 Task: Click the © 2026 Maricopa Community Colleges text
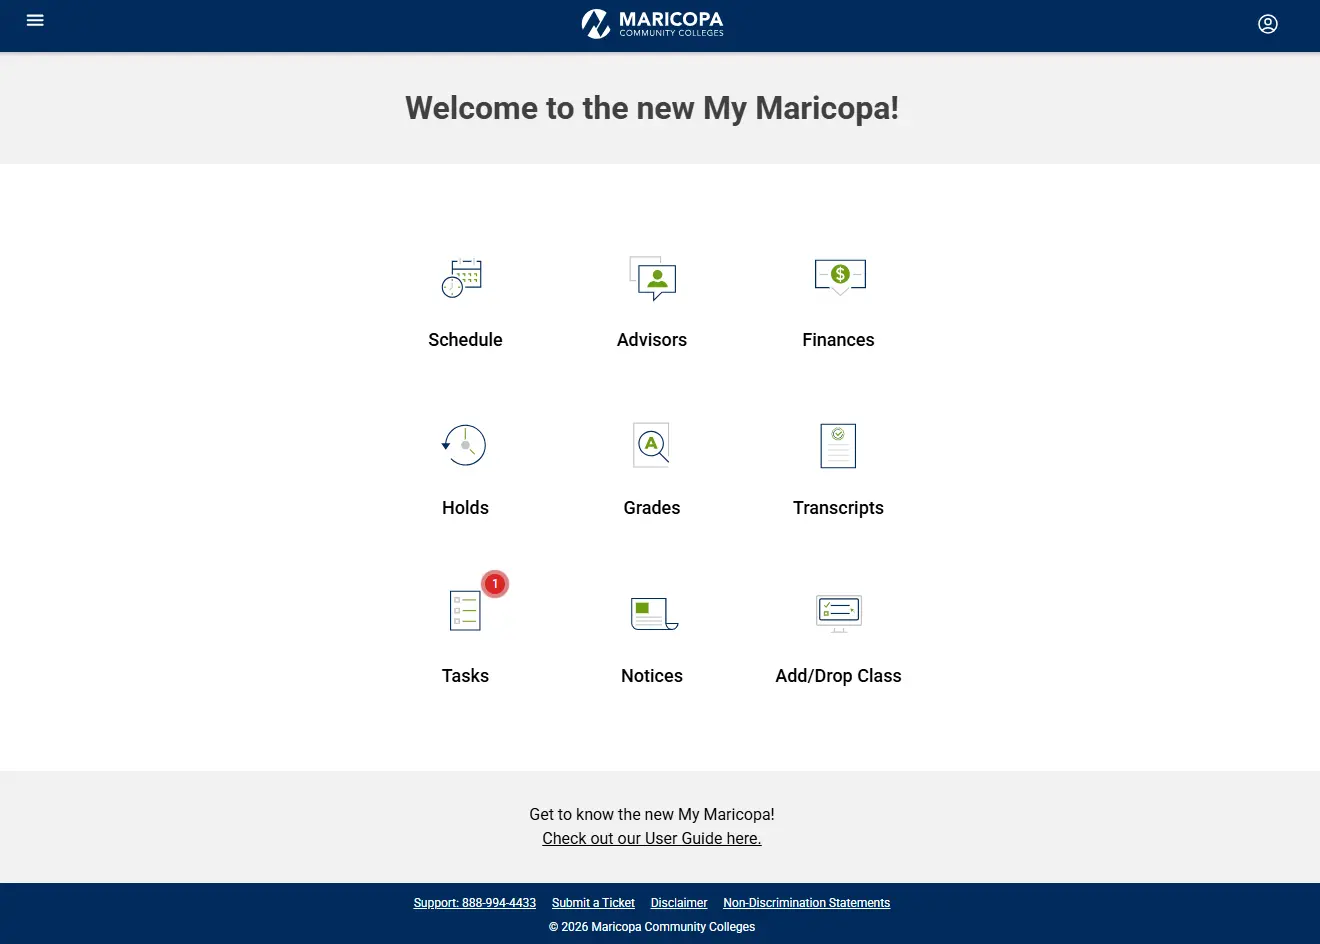652,927
